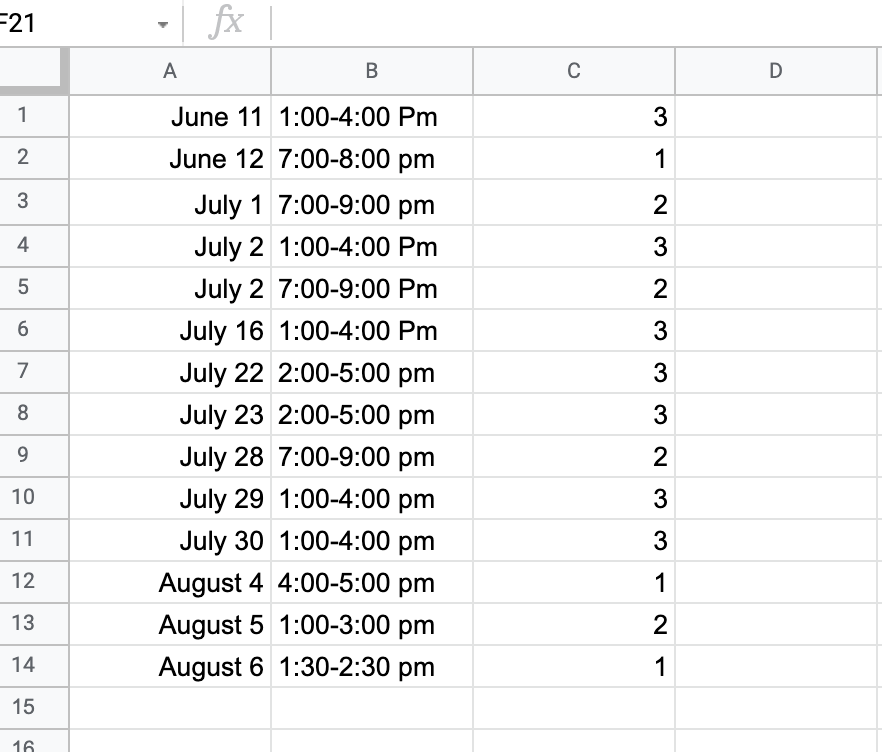Select the cell with August 6

pyautogui.click(x=170, y=667)
